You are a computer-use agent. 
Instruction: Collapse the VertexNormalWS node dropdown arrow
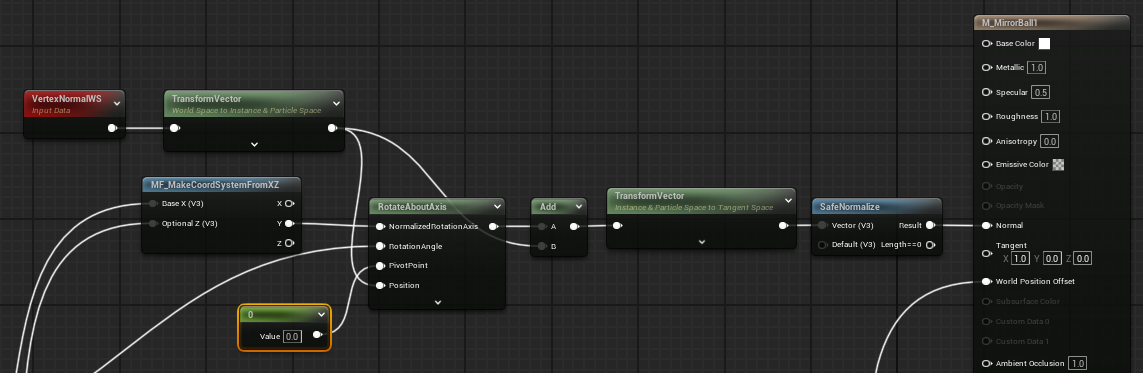point(117,103)
